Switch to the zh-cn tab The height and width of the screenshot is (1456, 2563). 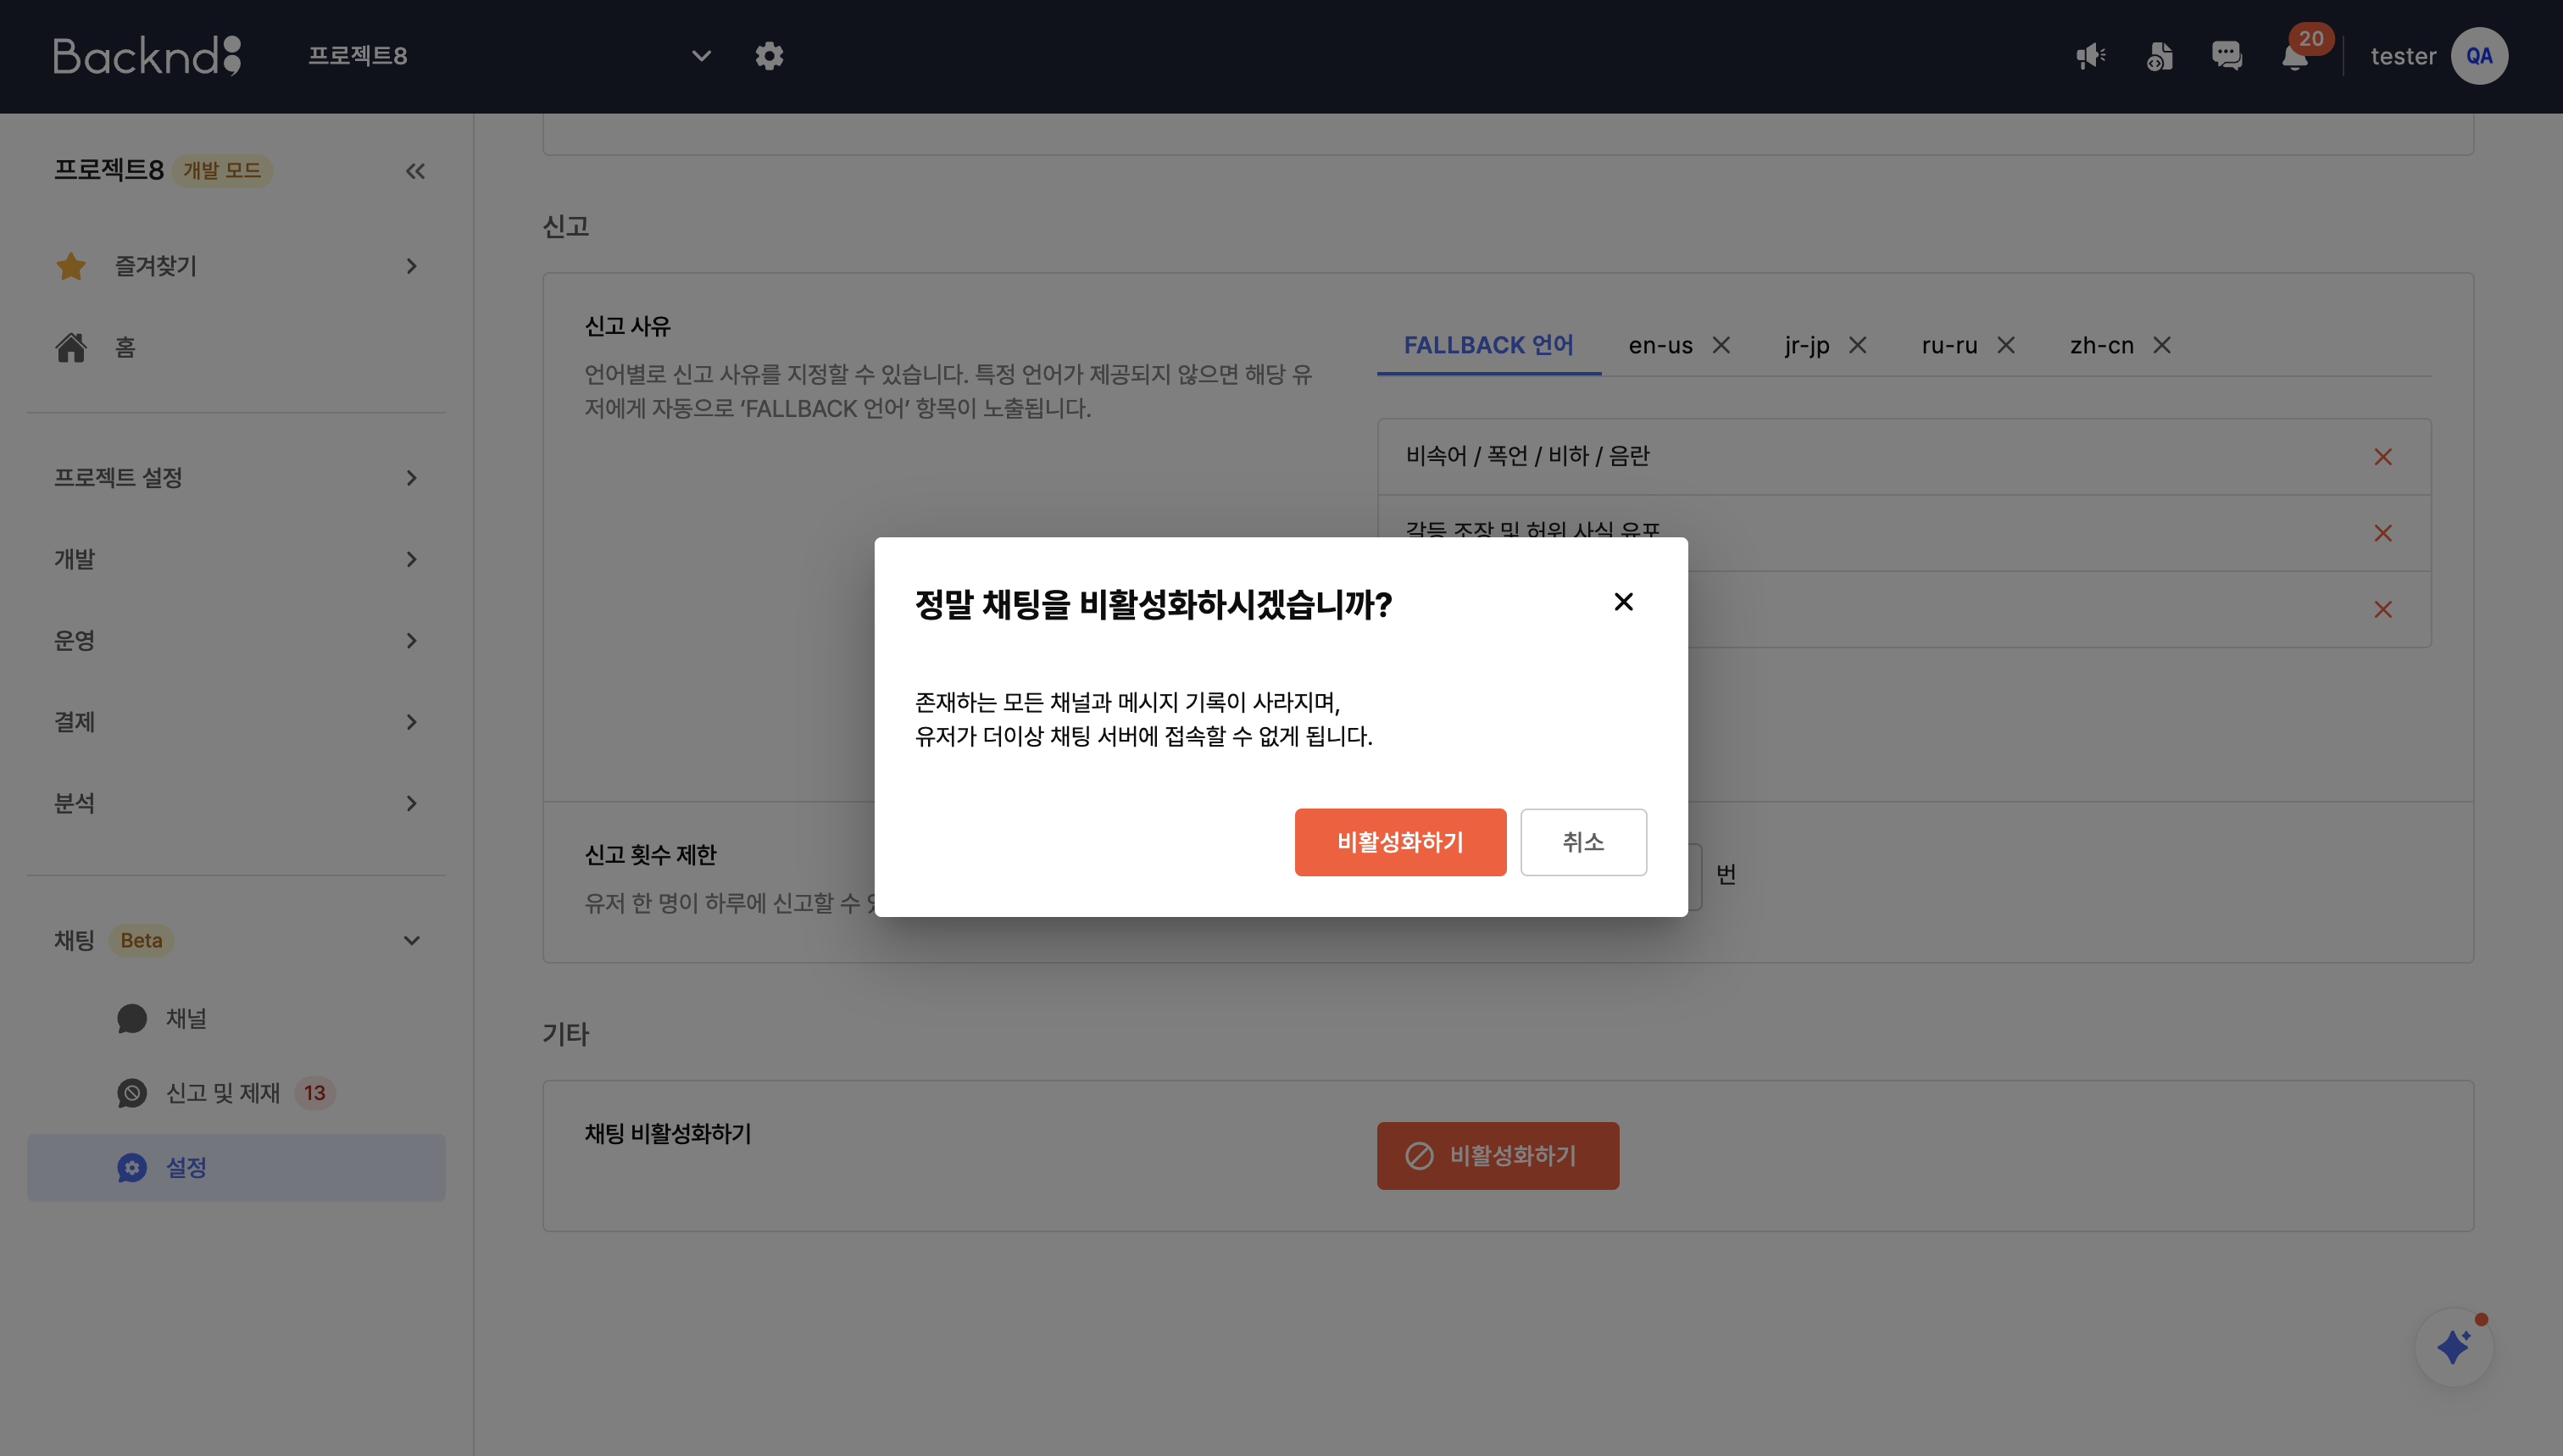pyautogui.click(x=2102, y=345)
